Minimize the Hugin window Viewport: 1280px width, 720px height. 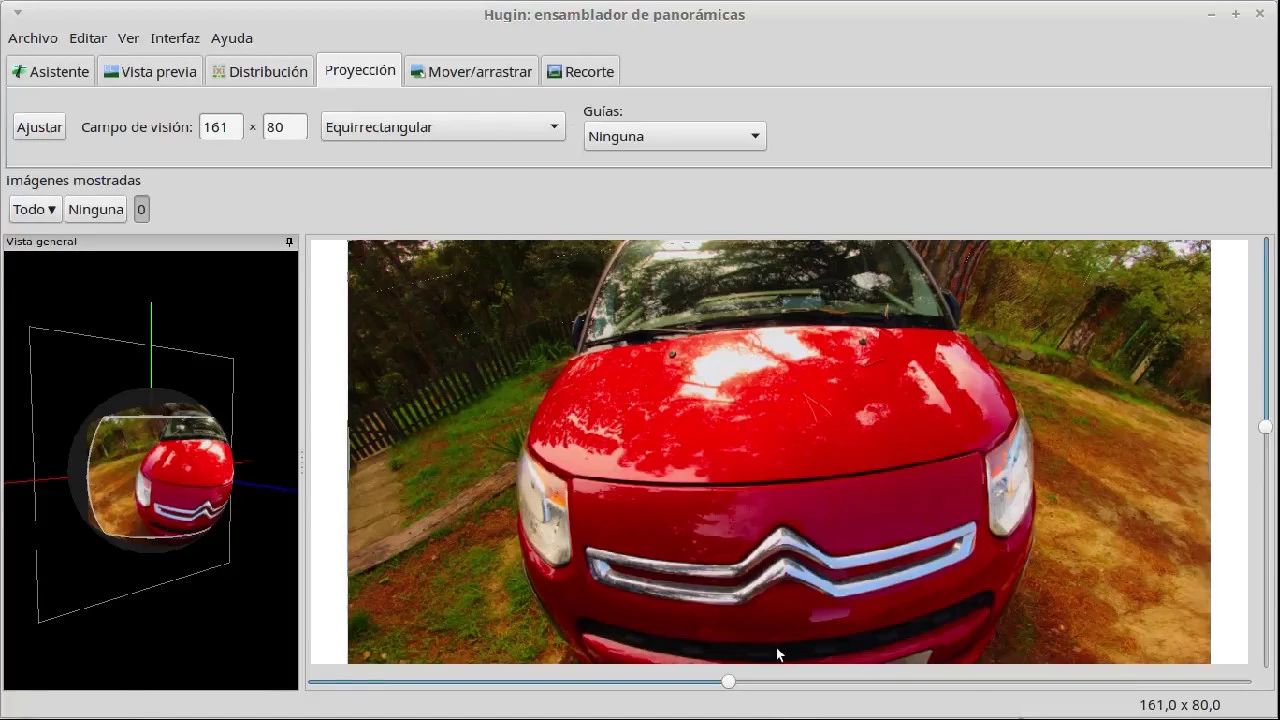tap(1211, 14)
